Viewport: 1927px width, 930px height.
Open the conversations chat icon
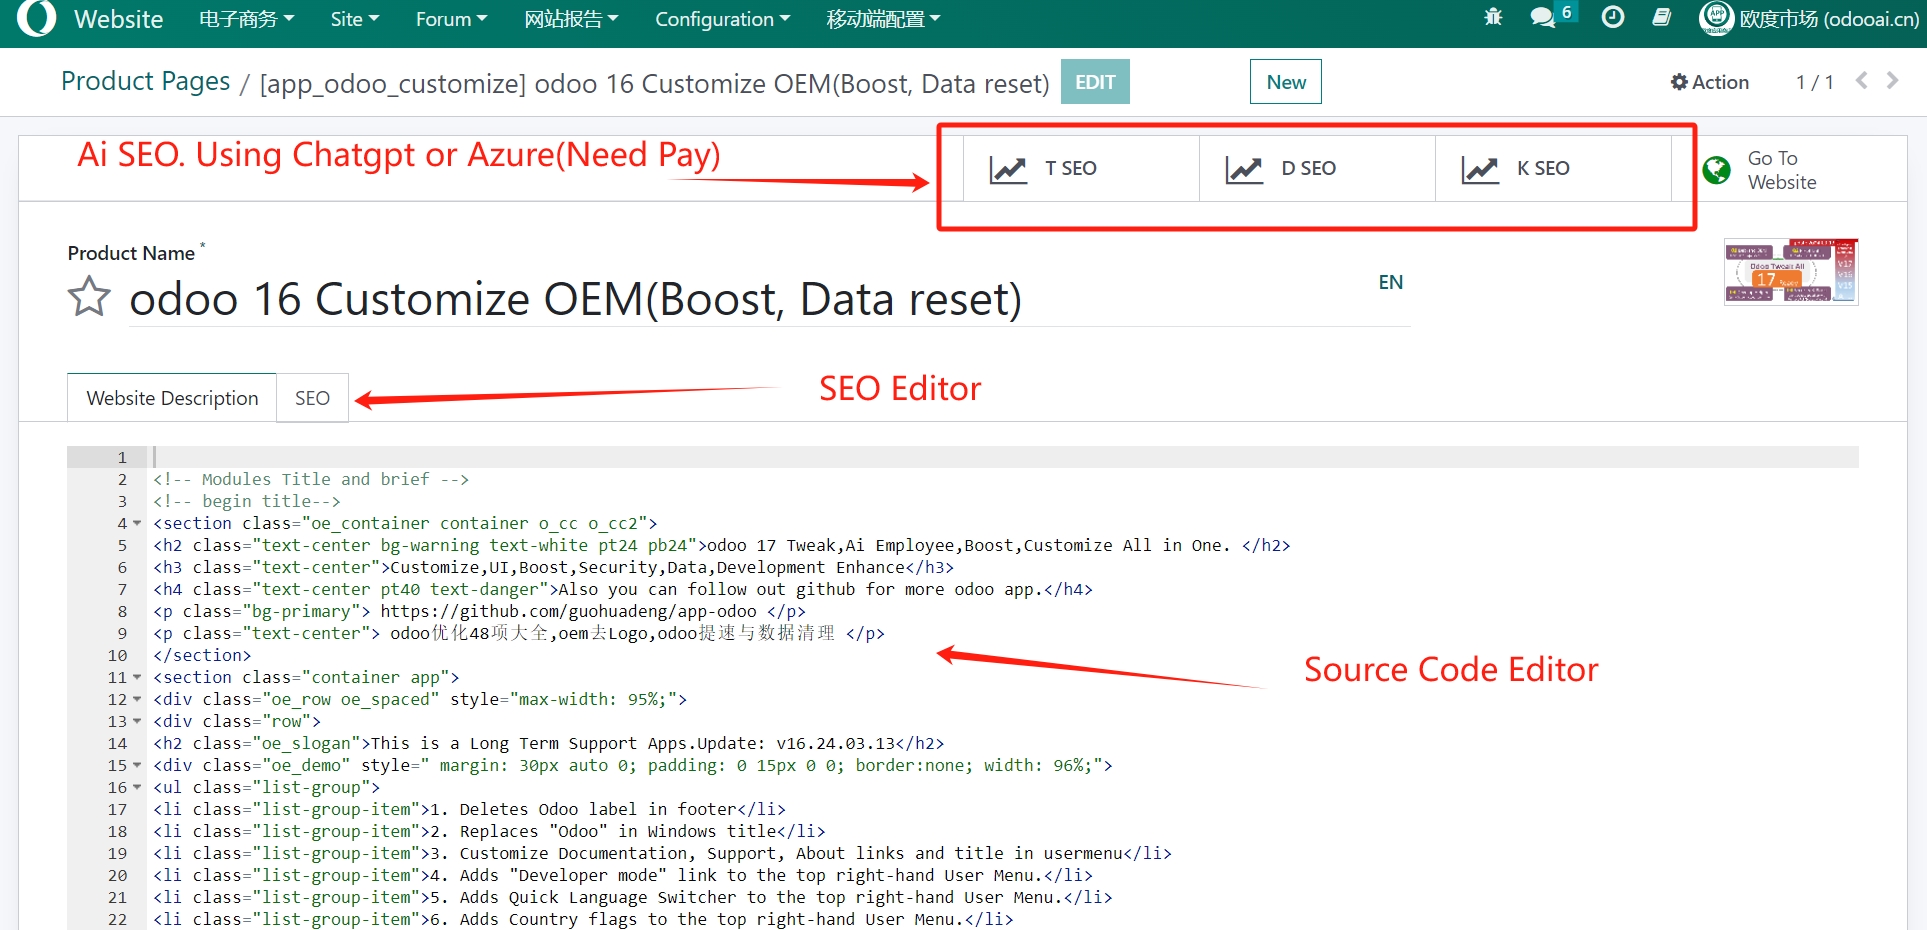coord(1542,17)
